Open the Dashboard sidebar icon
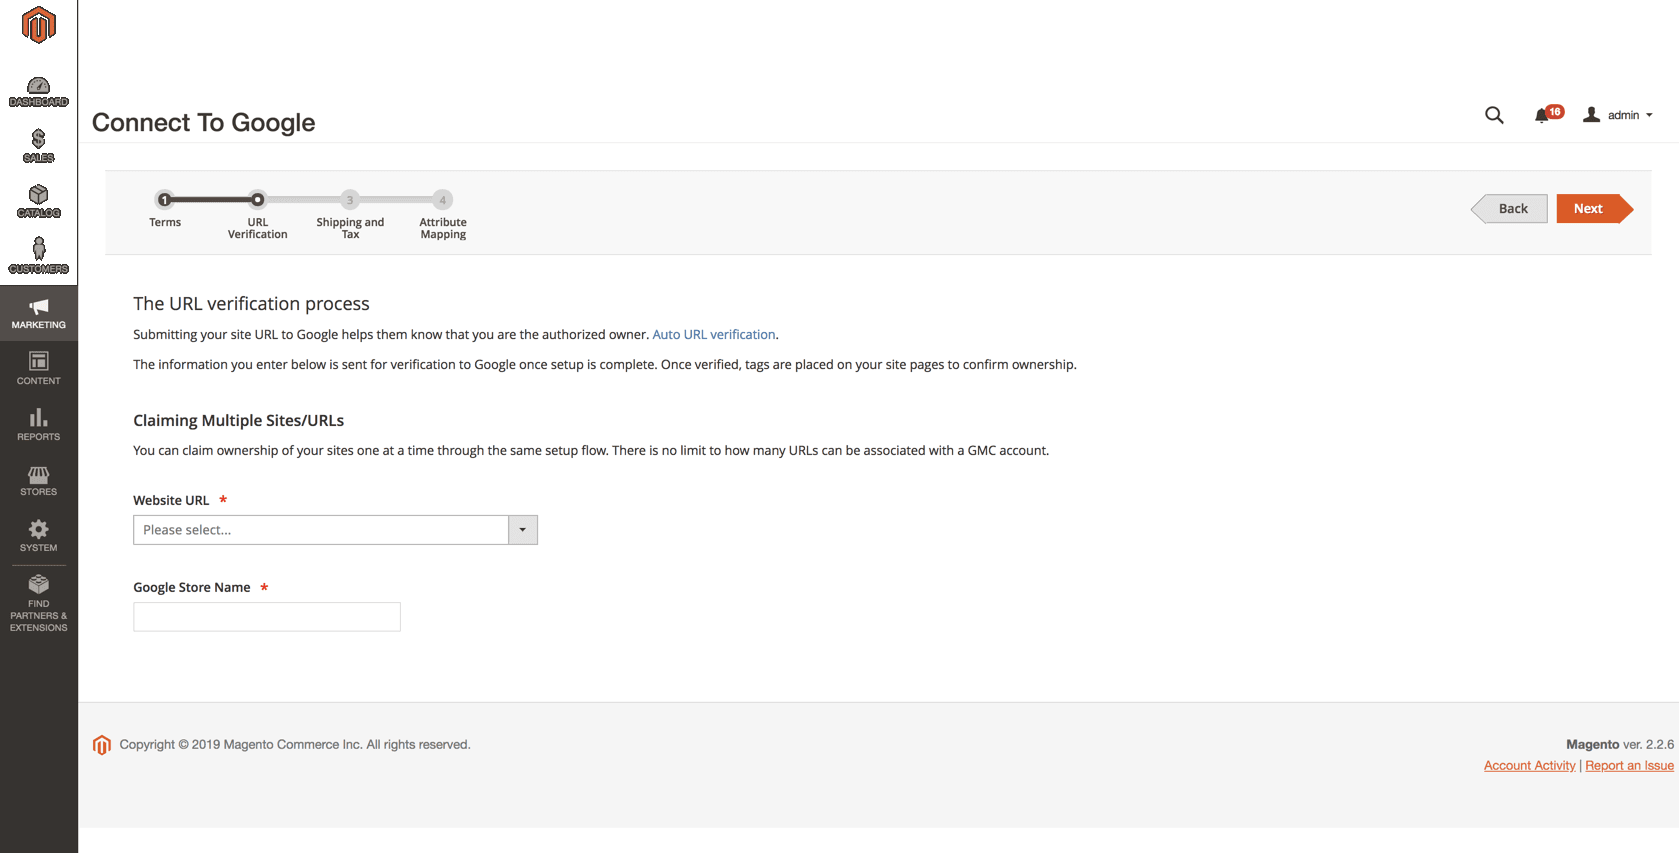This screenshot has height=853, width=1679. tap(38, 92)
